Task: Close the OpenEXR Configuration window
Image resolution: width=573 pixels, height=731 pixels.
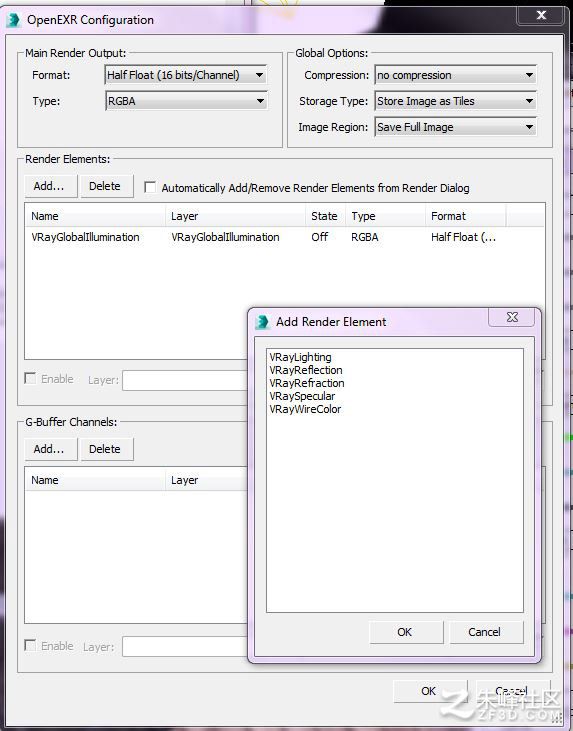Action: tap(541, 15)
